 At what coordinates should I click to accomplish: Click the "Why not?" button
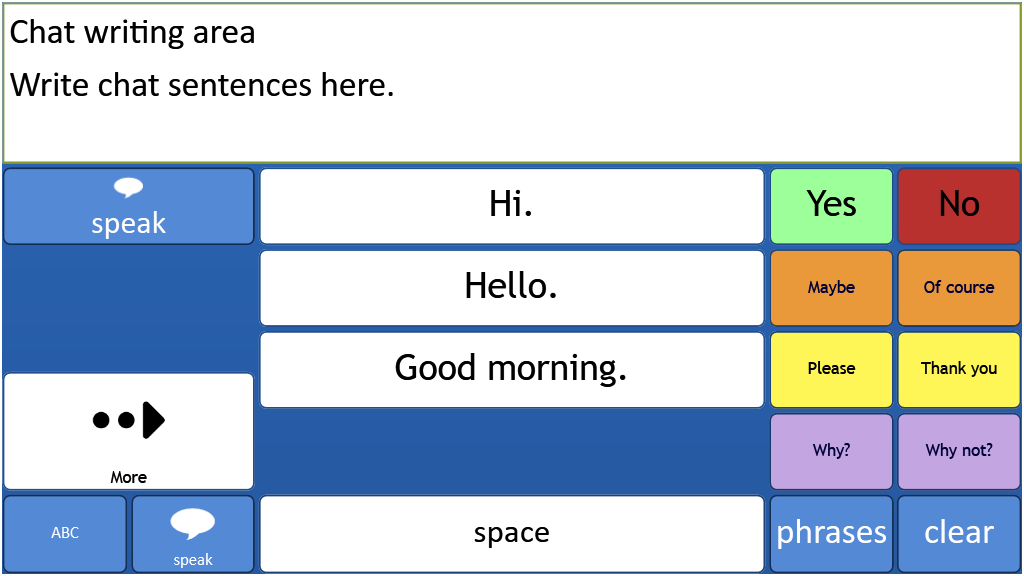(x=959, y=452)
